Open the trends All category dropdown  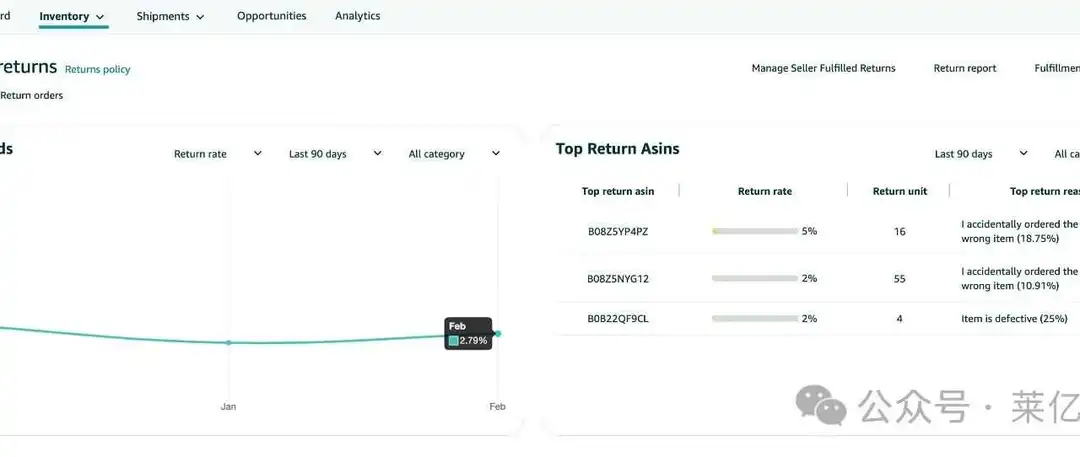[454, 154]
